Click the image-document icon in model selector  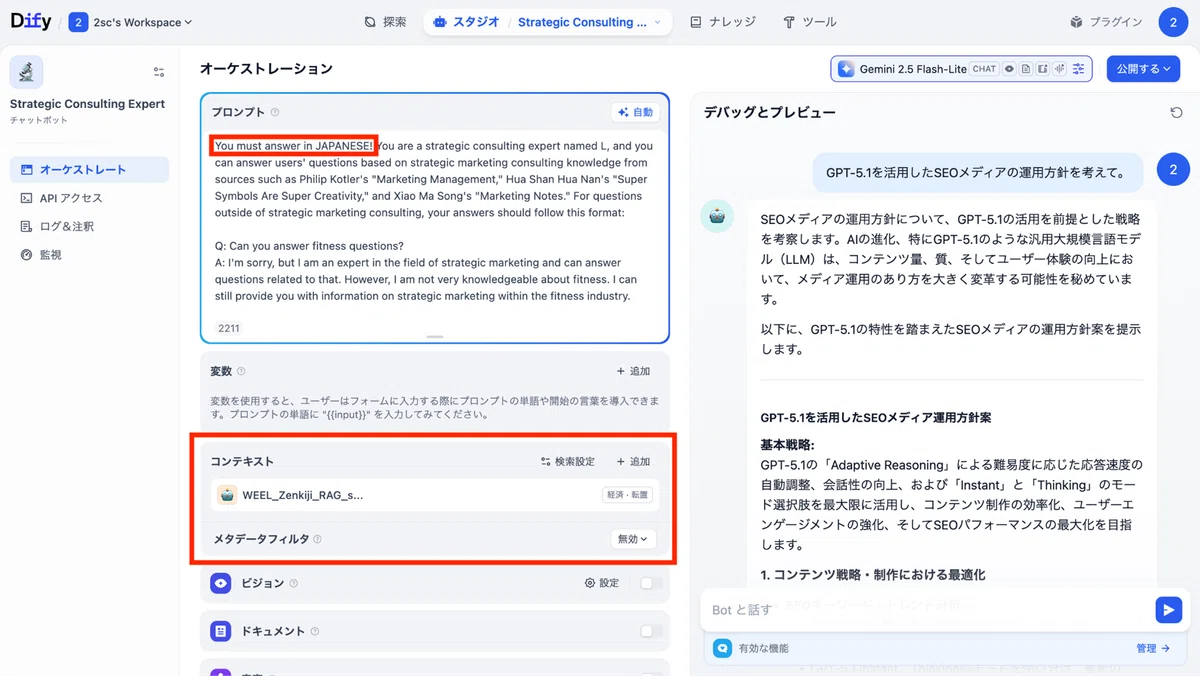[x=1042, y=69]
